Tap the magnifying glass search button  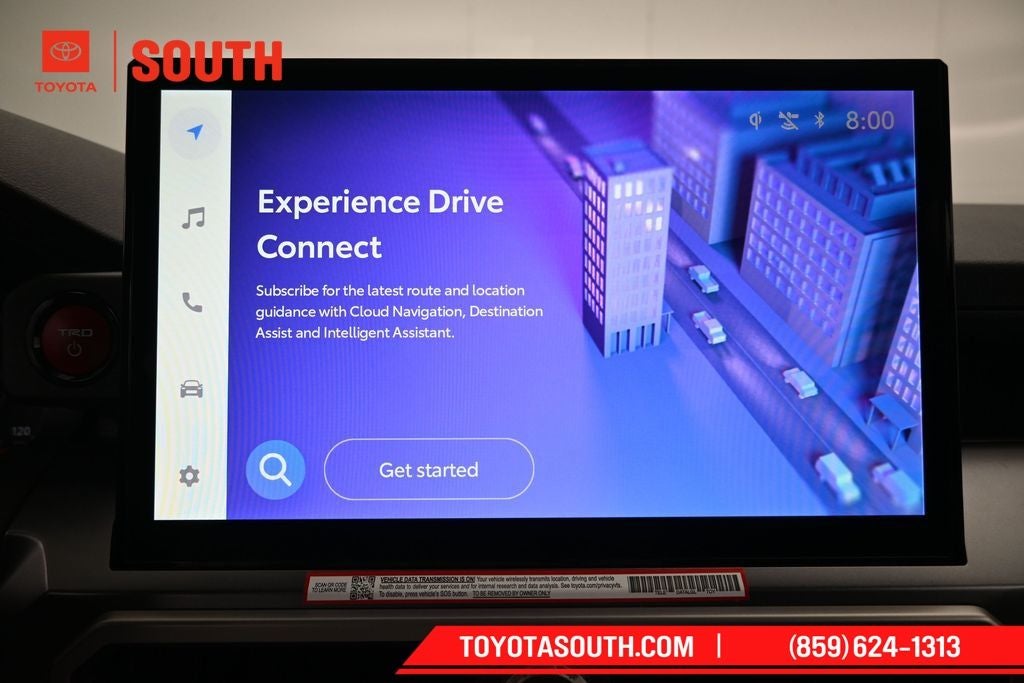pyautogui.click(x=276, y=469)
